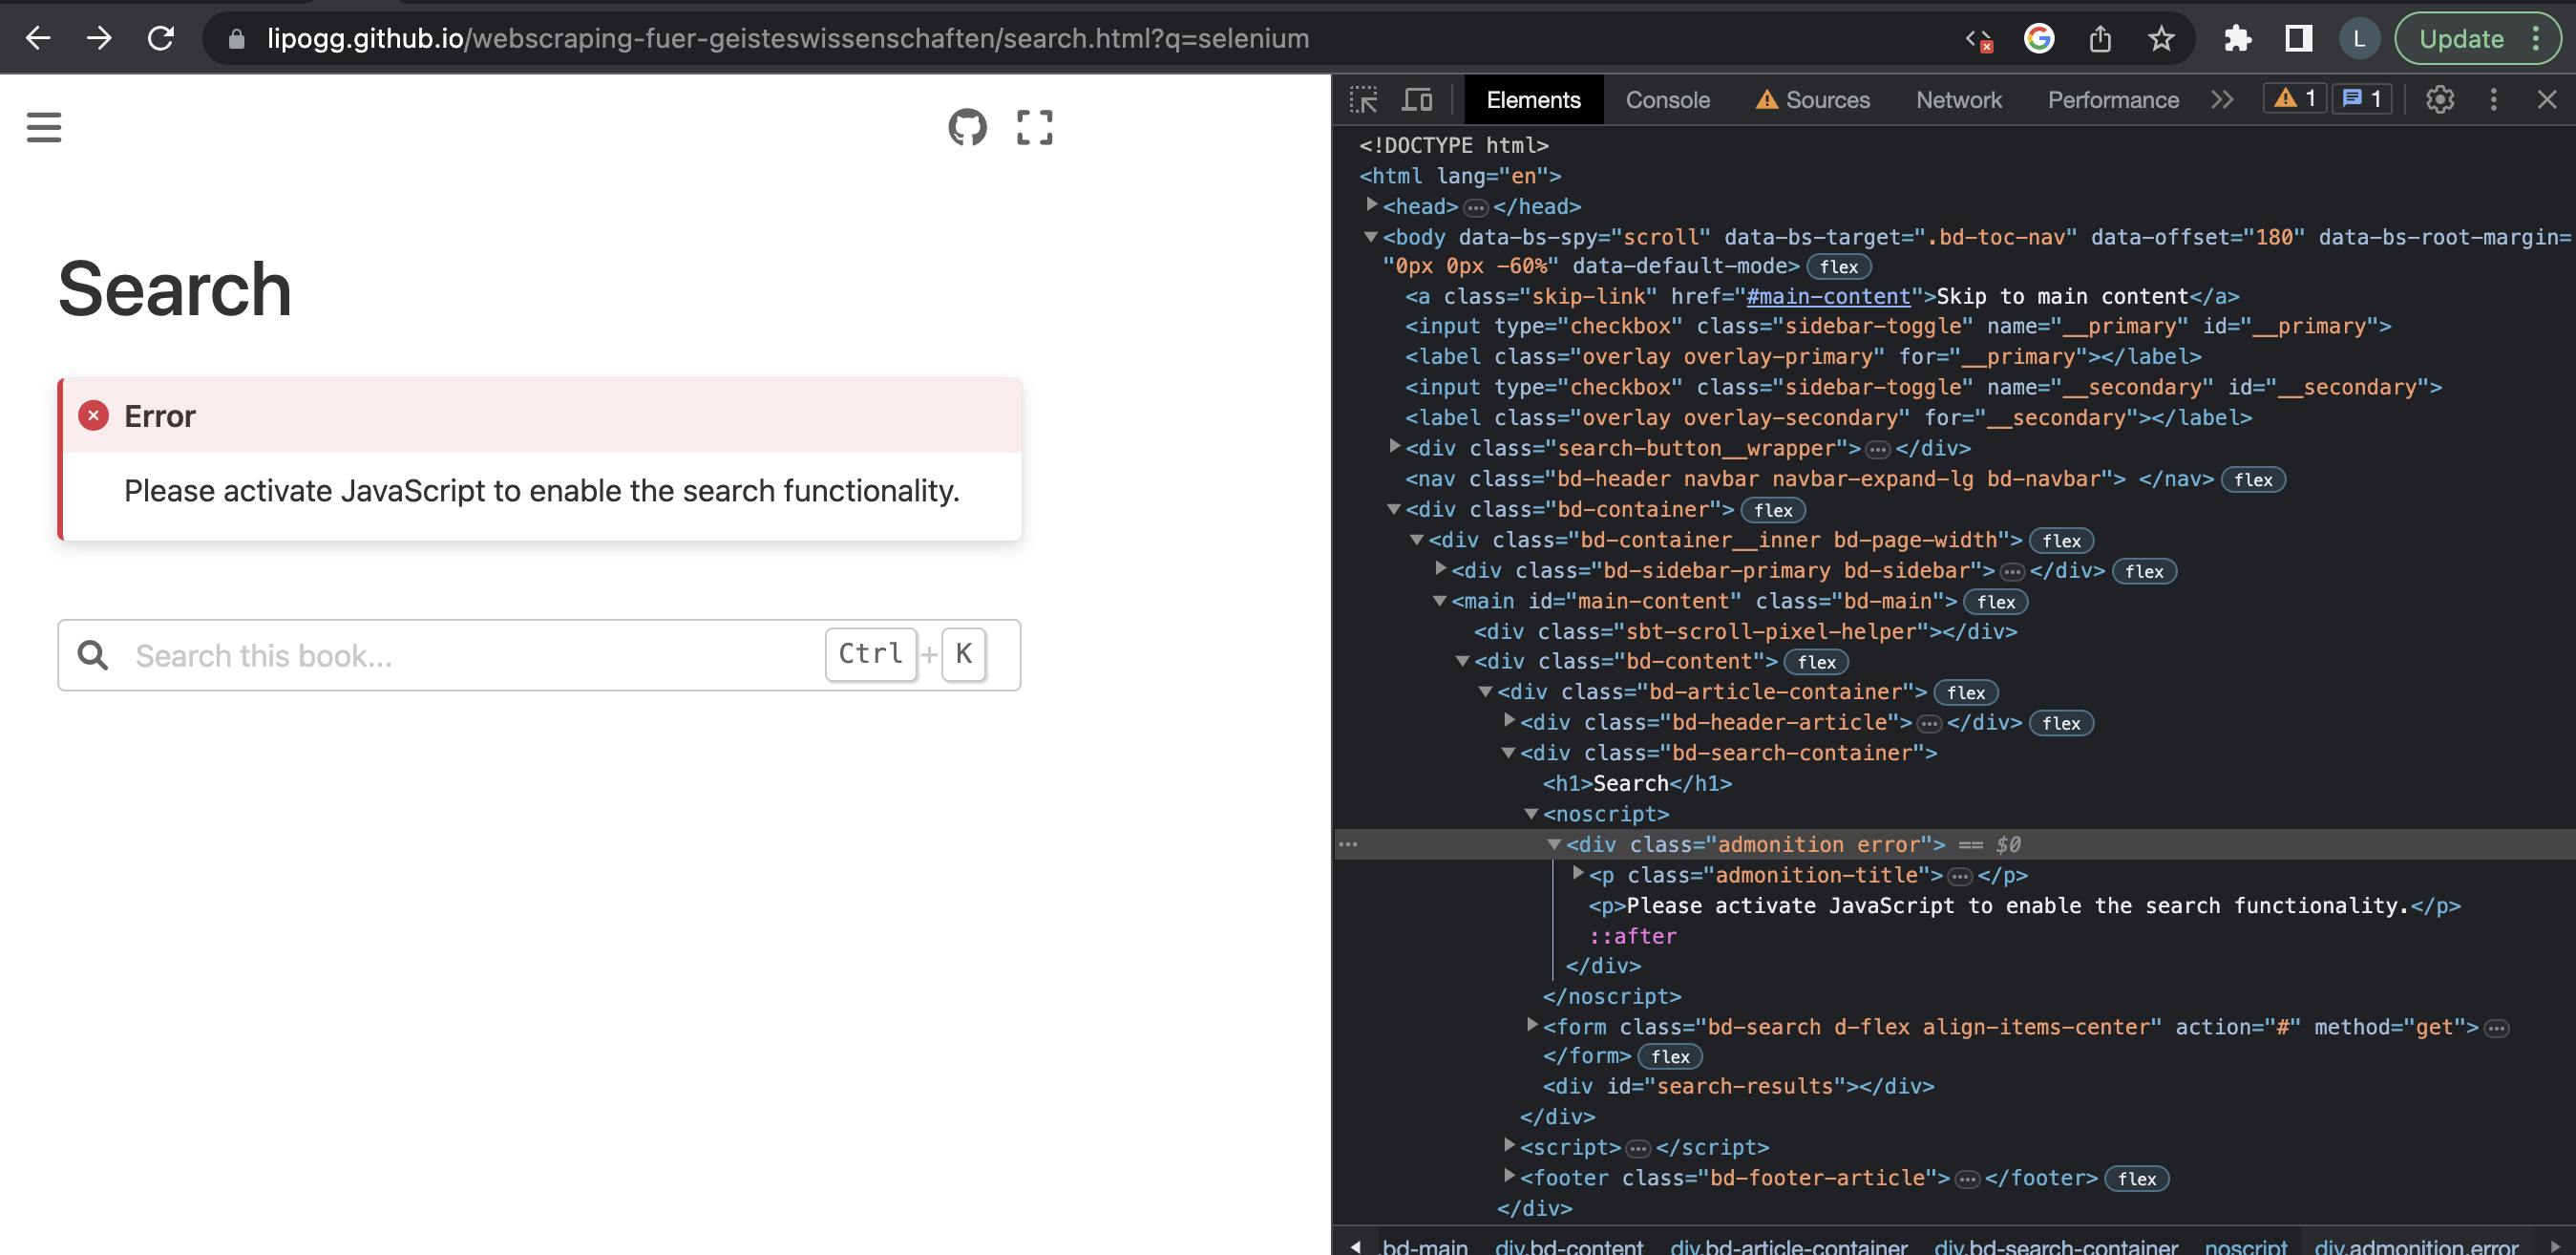
Task: Expand the bd-footer-article footer node
Action: click(1510, 1176)
